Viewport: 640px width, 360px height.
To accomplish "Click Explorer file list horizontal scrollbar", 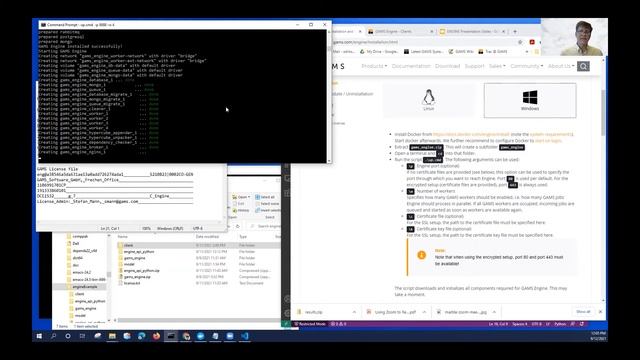I will 196,320.
